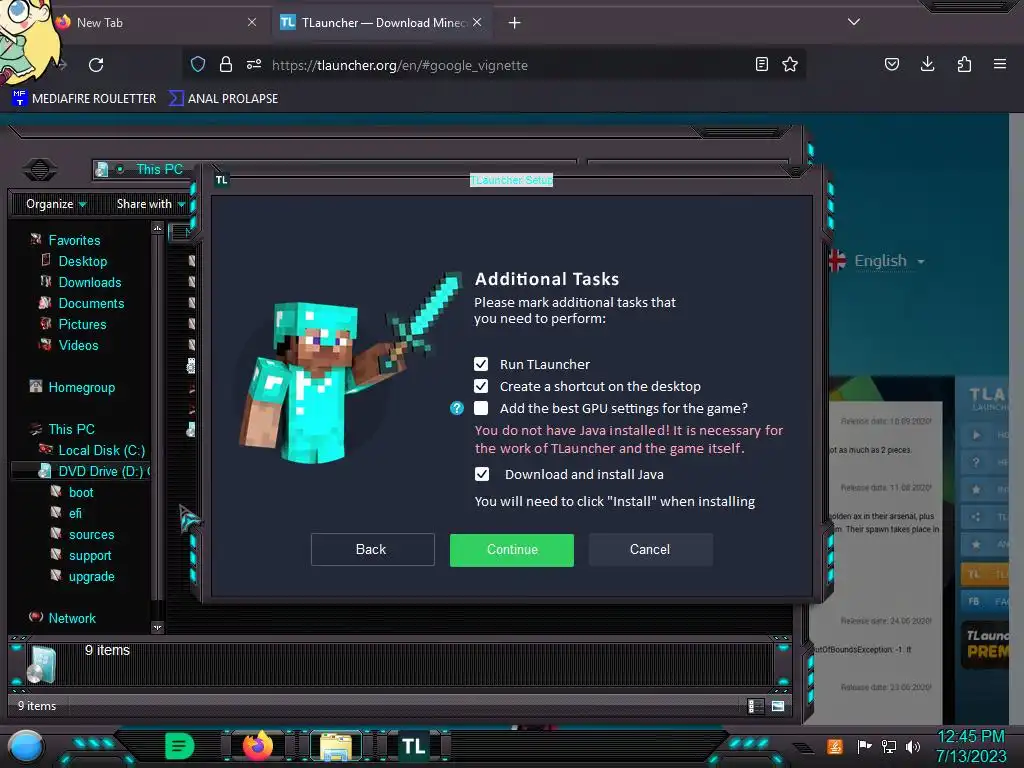1024x768 pixels.
Task: Open Share with dropdown in Explorer
Action: [151, 204]
